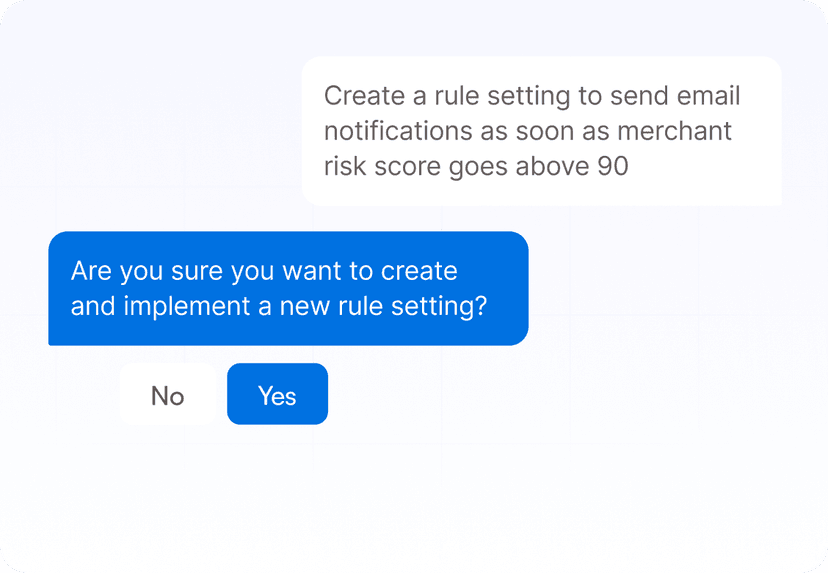Viewport: 828px width, 573px height.
Task: Click the text line "Create a rule setting to send email"
Action: [x=532, y=96]
